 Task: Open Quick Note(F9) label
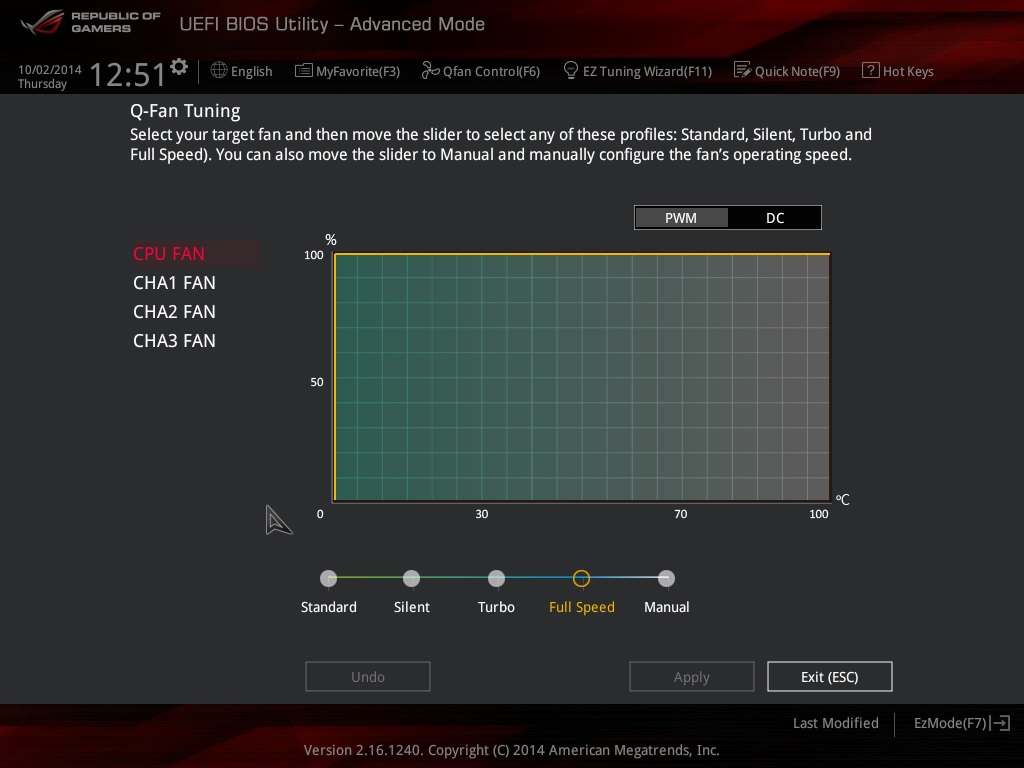pyautogui.click(x=797, y=71)
